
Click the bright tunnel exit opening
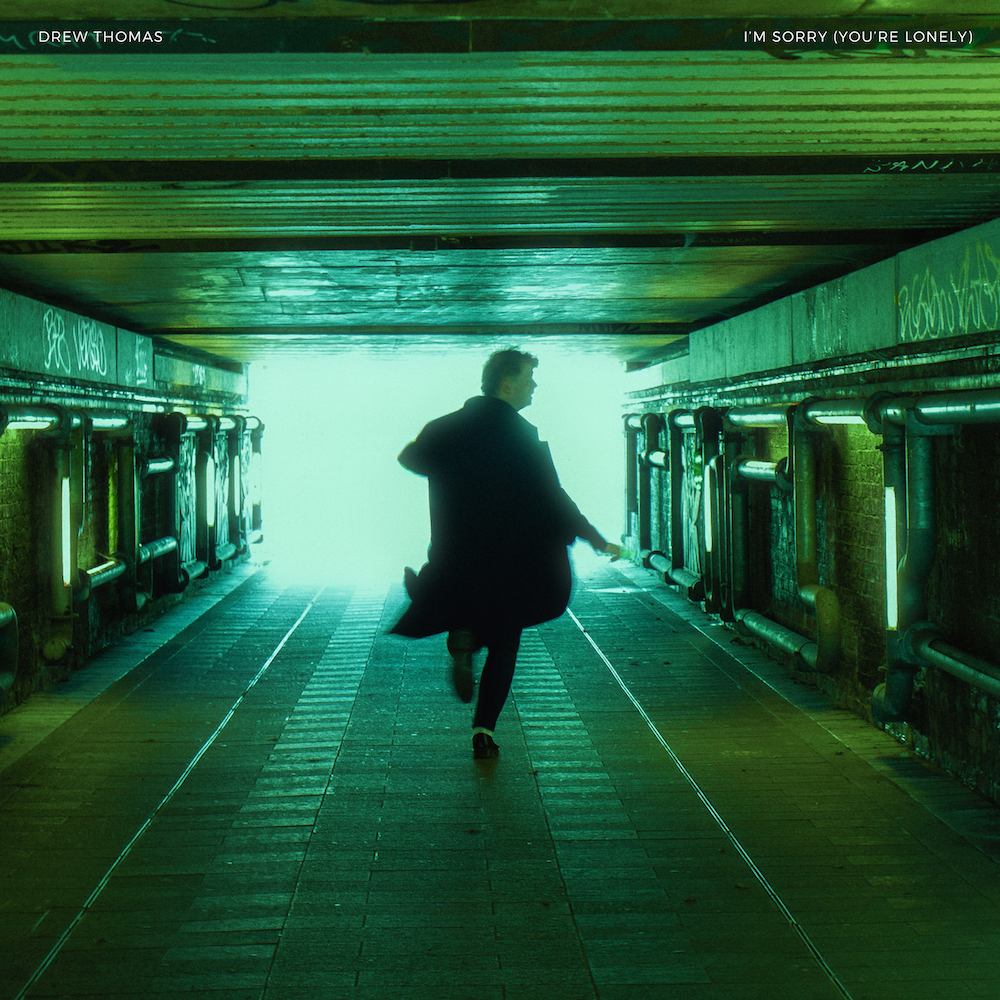[330, 460]
